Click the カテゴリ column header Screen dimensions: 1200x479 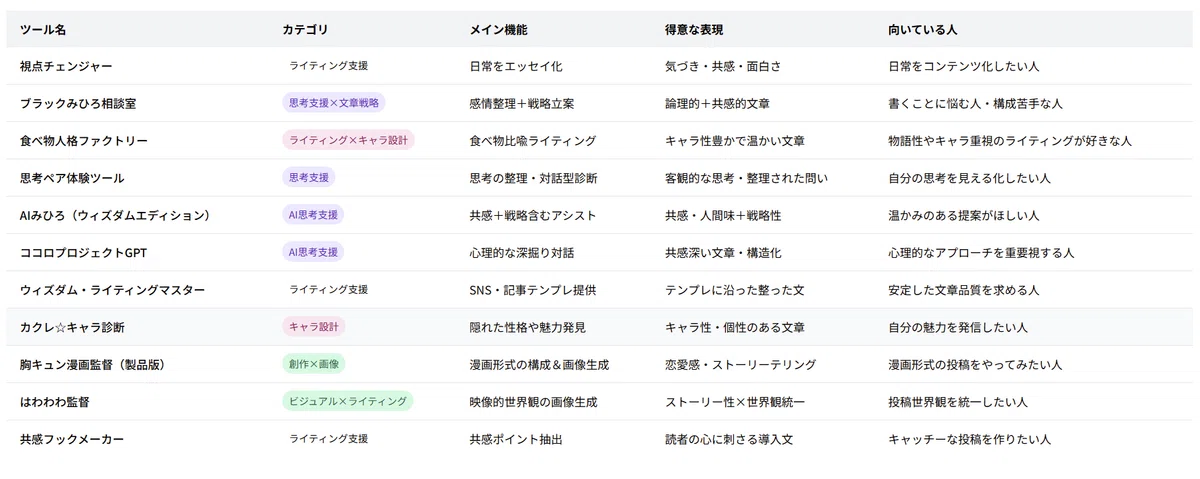305,30
